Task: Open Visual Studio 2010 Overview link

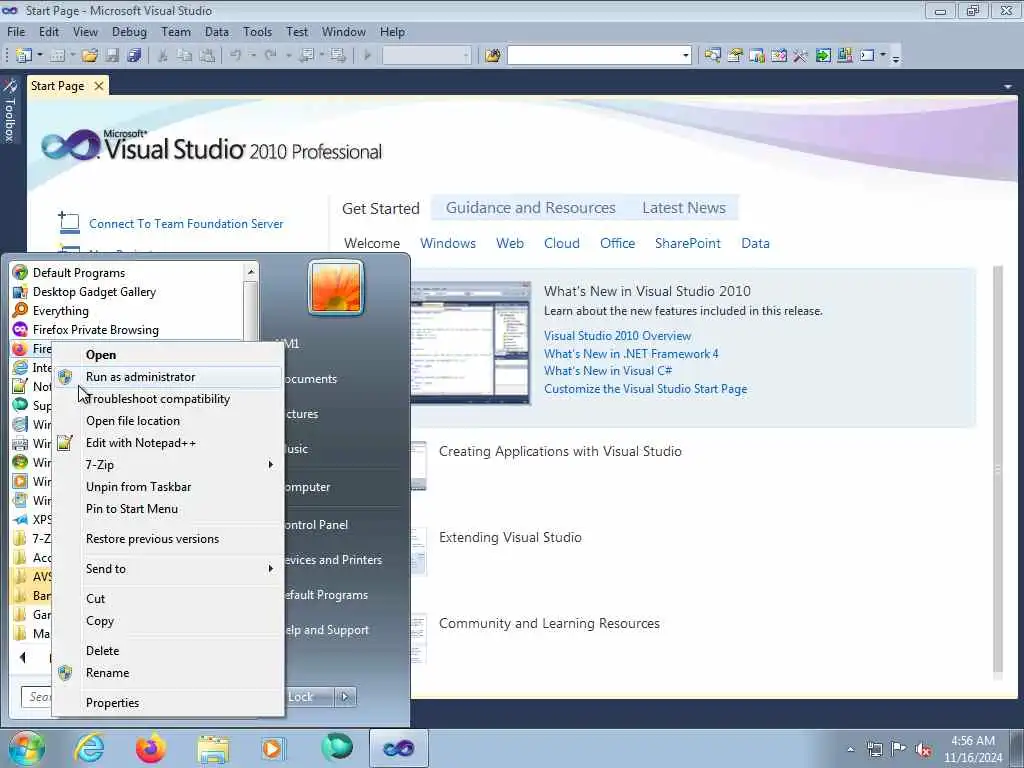Action: (x=617, y=336)
